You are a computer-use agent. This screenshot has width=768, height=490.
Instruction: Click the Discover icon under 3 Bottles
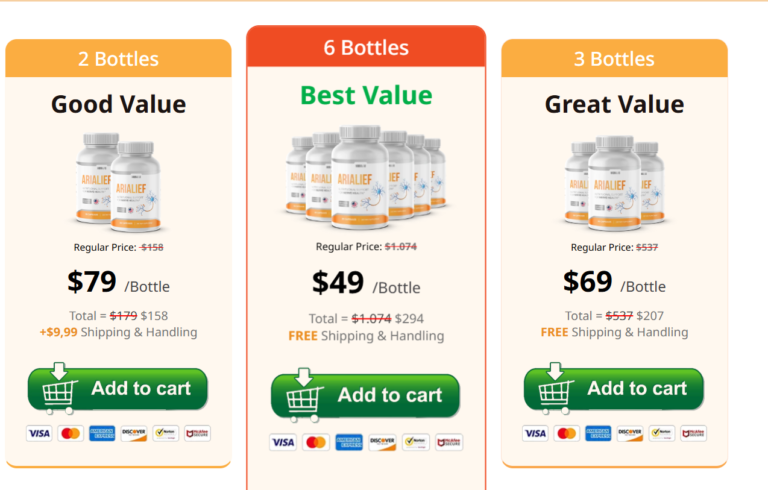(630, 433)
